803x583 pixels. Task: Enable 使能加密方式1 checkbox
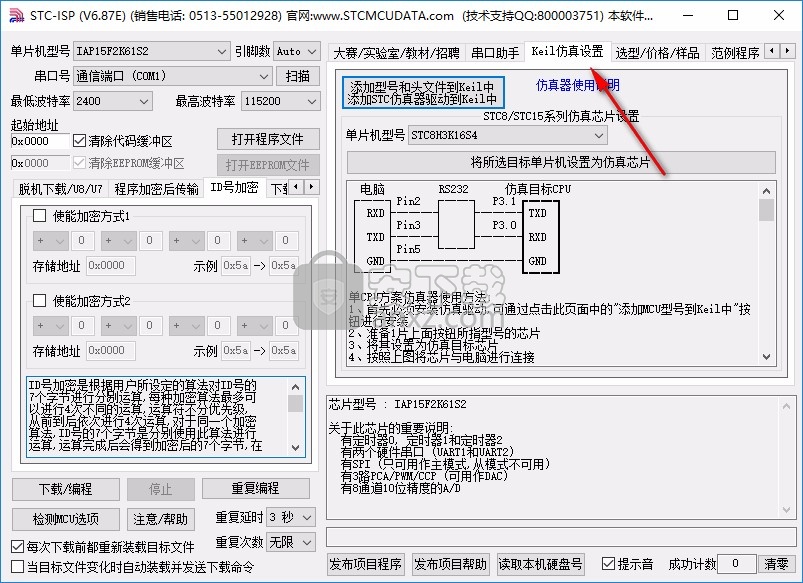tap(39, 215)
